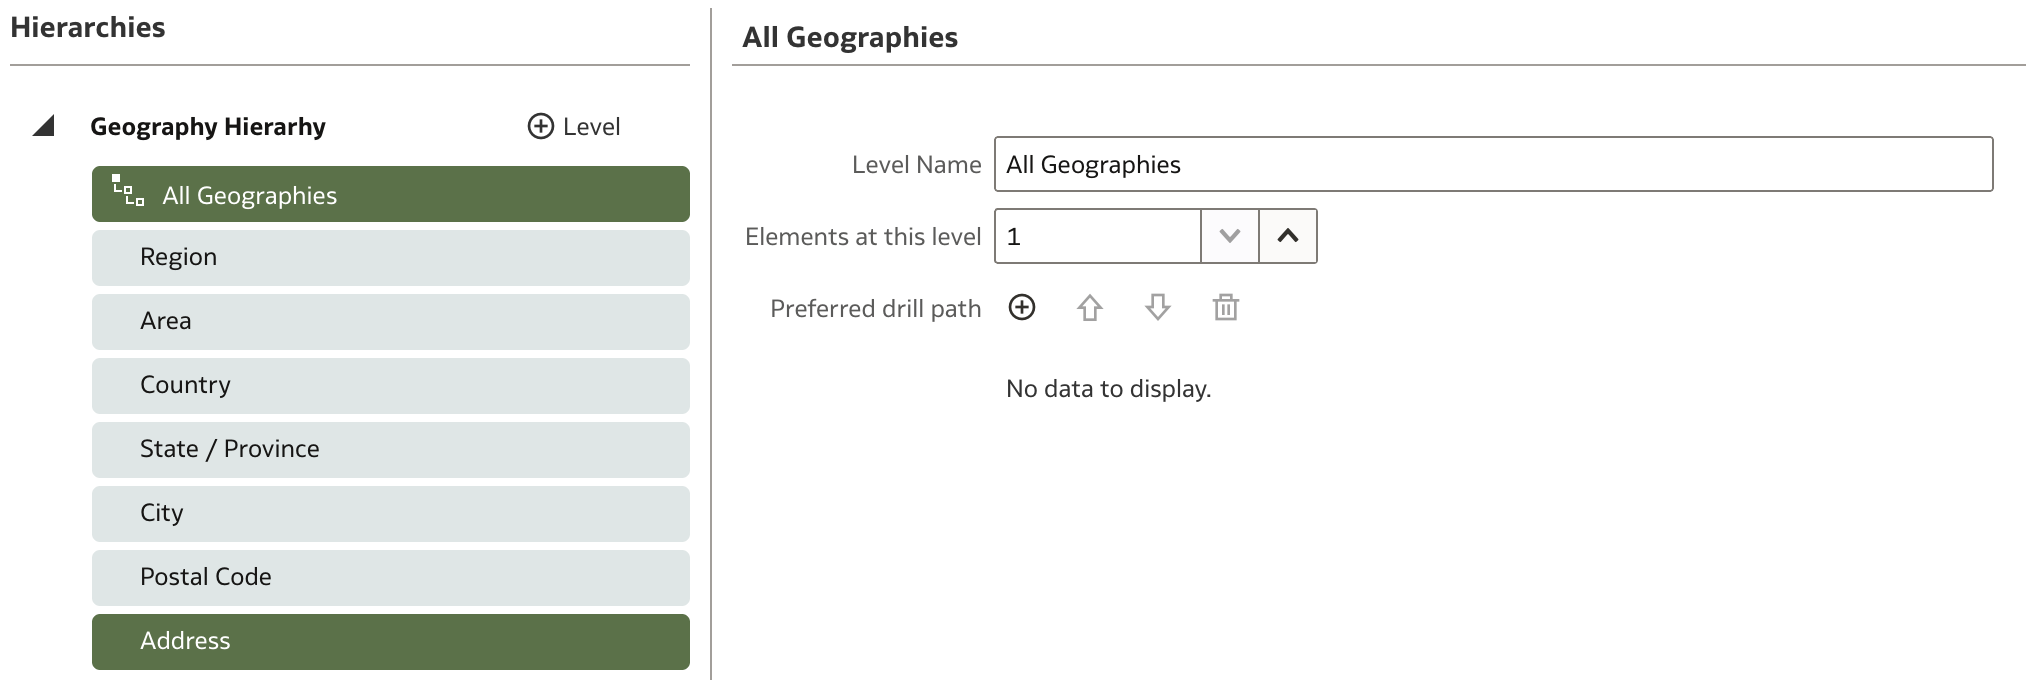Click the Elements at this level field
The image size is (2026, 680).
(1097, 236)
